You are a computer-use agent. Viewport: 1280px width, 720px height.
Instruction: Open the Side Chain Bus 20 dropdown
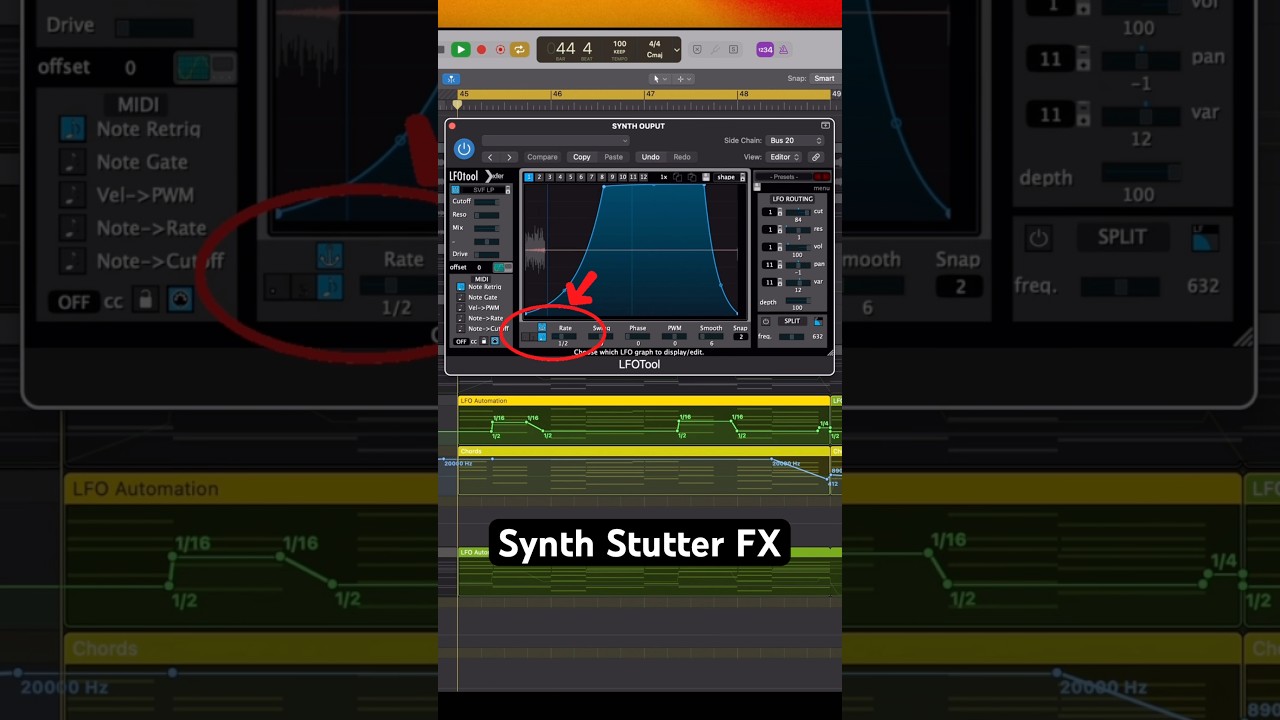click(796, 141)
